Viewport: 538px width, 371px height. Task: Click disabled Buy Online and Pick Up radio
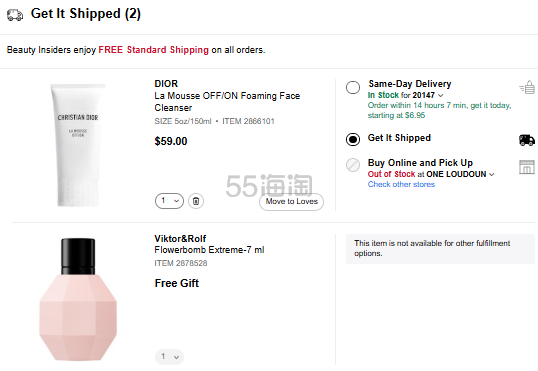(x=353, y=165)
